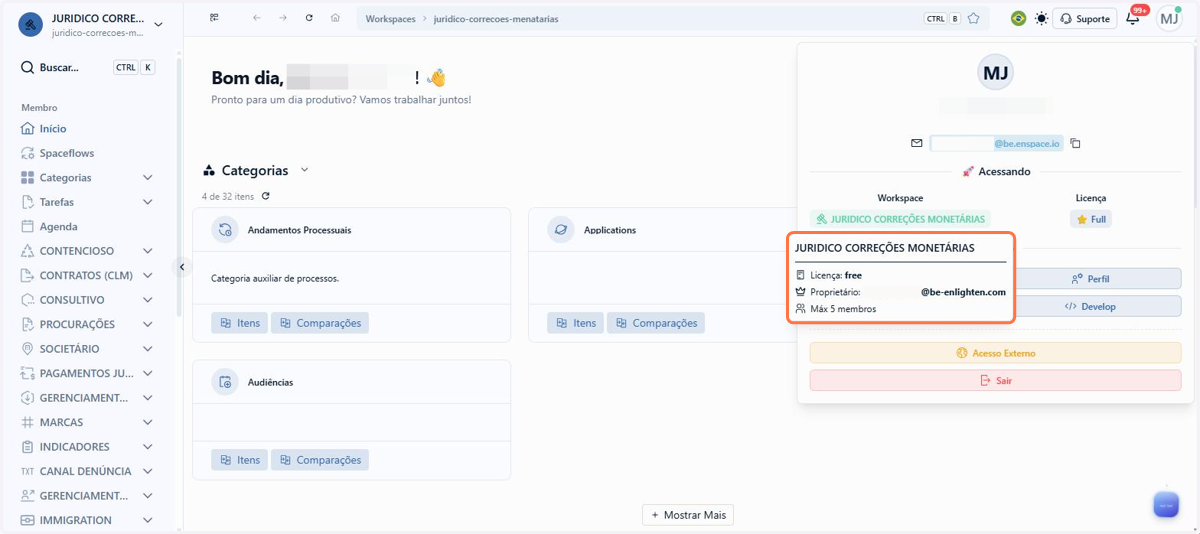Viewport: 1200px width, 534px height.
Task: Click the juridico-correcoes-menatarias breadcrumb
Action: click(x=496, y=19)
